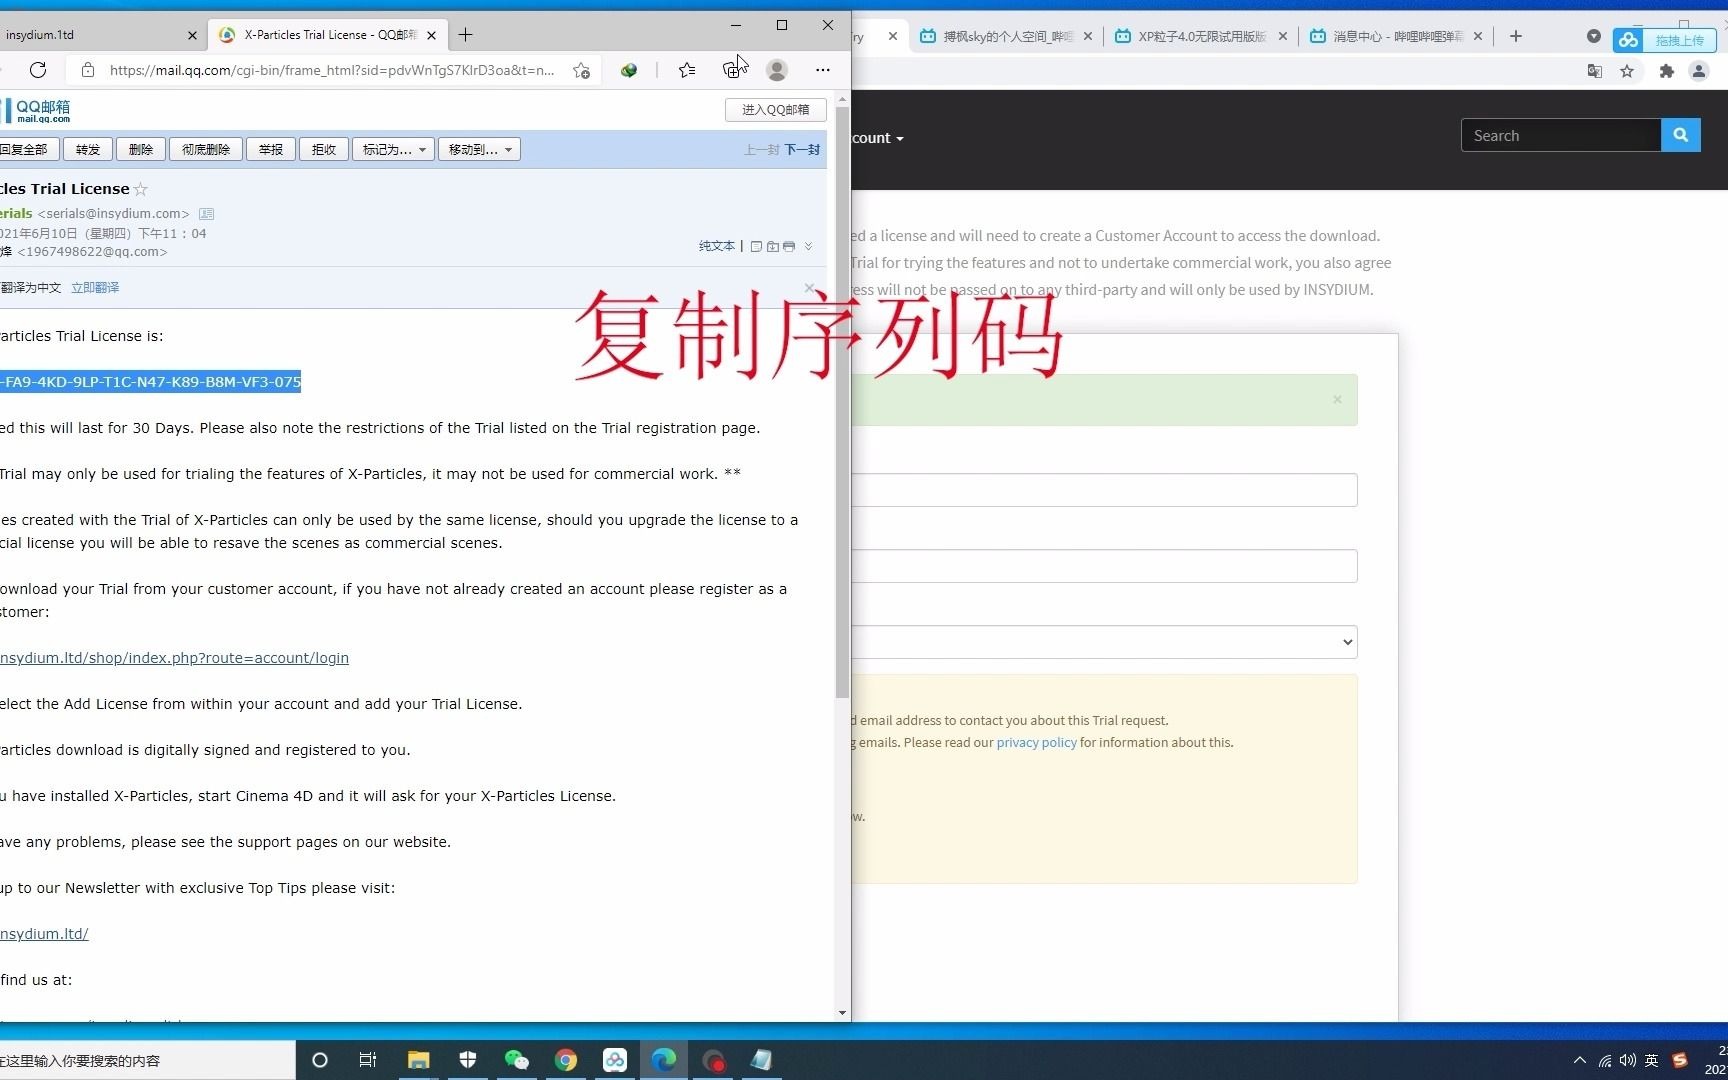Open Edge favorites list icon

pyautogui.click(x=687, y=70)
